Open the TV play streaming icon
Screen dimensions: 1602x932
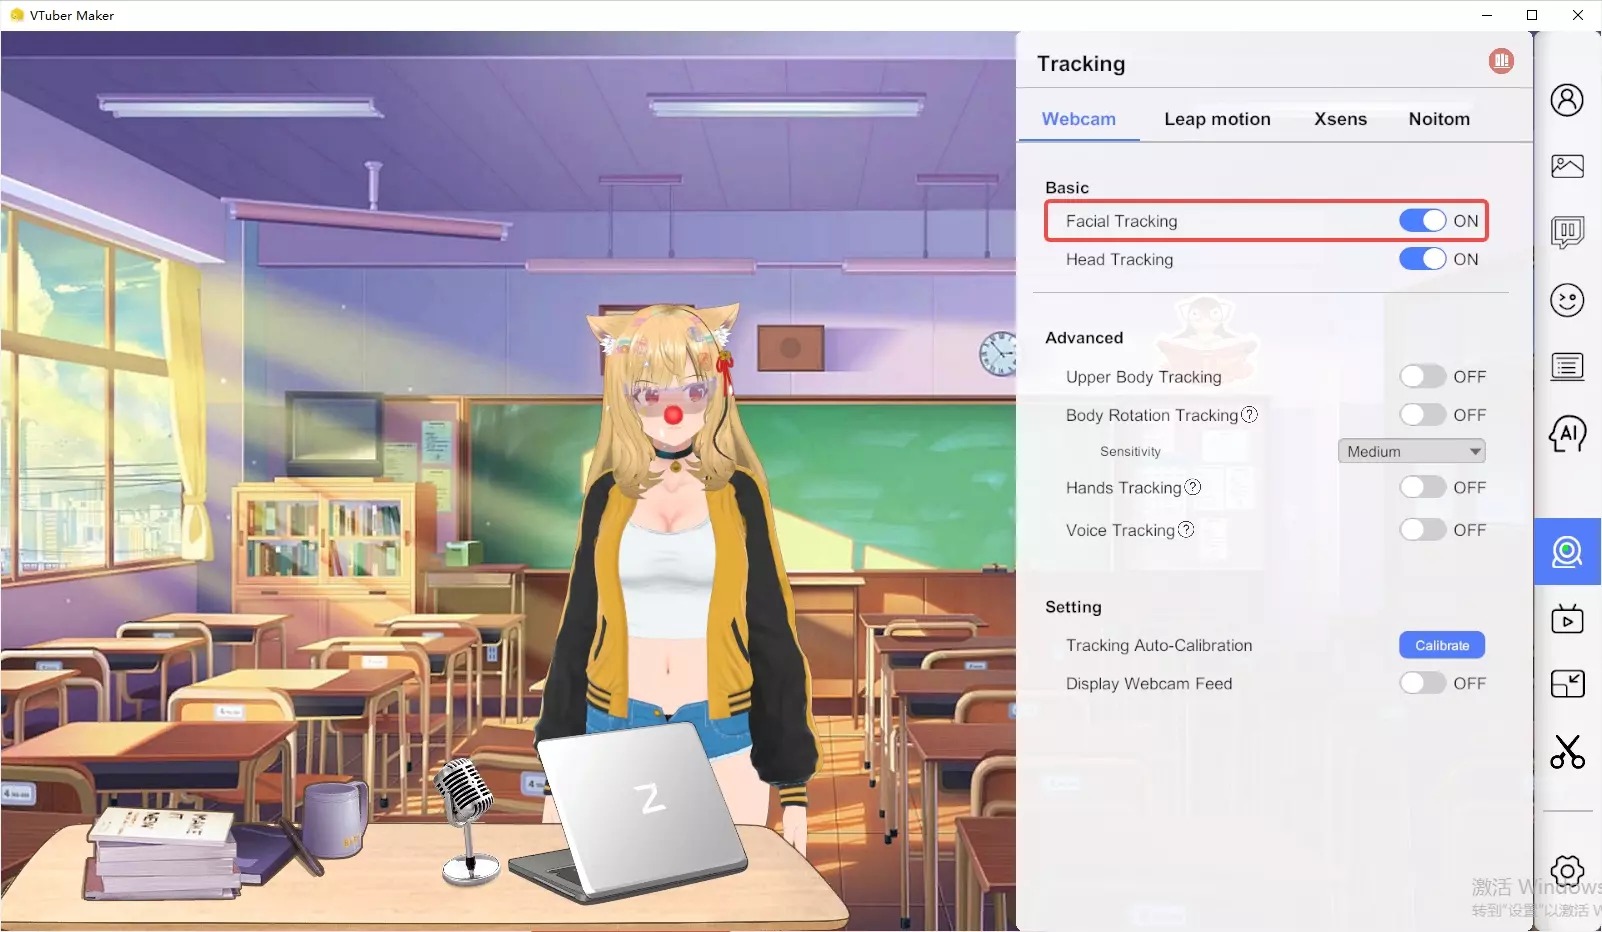pos(1567,619)
